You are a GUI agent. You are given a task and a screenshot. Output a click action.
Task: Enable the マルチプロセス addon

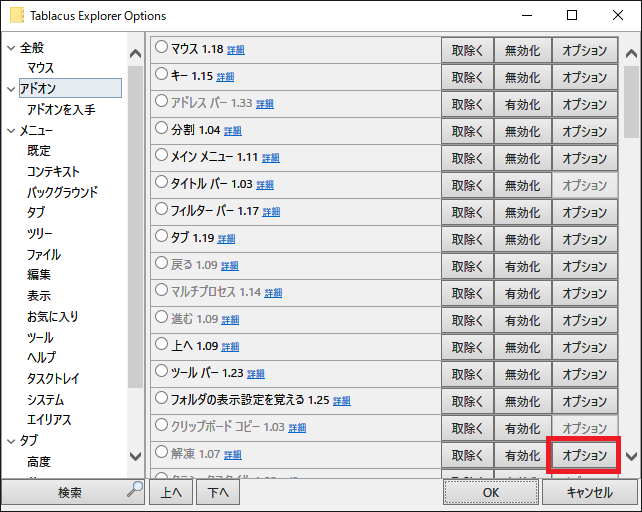point(522,294)
